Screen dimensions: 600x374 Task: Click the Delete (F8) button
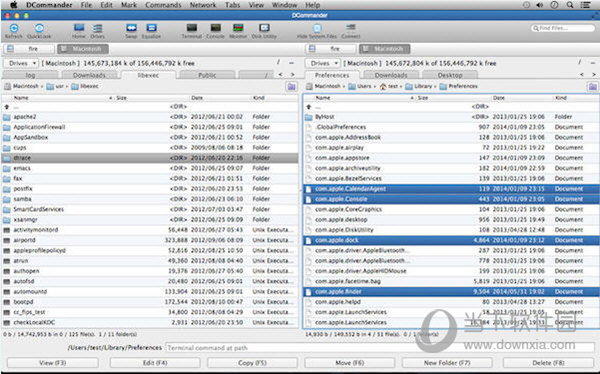[x=548, y=363]
